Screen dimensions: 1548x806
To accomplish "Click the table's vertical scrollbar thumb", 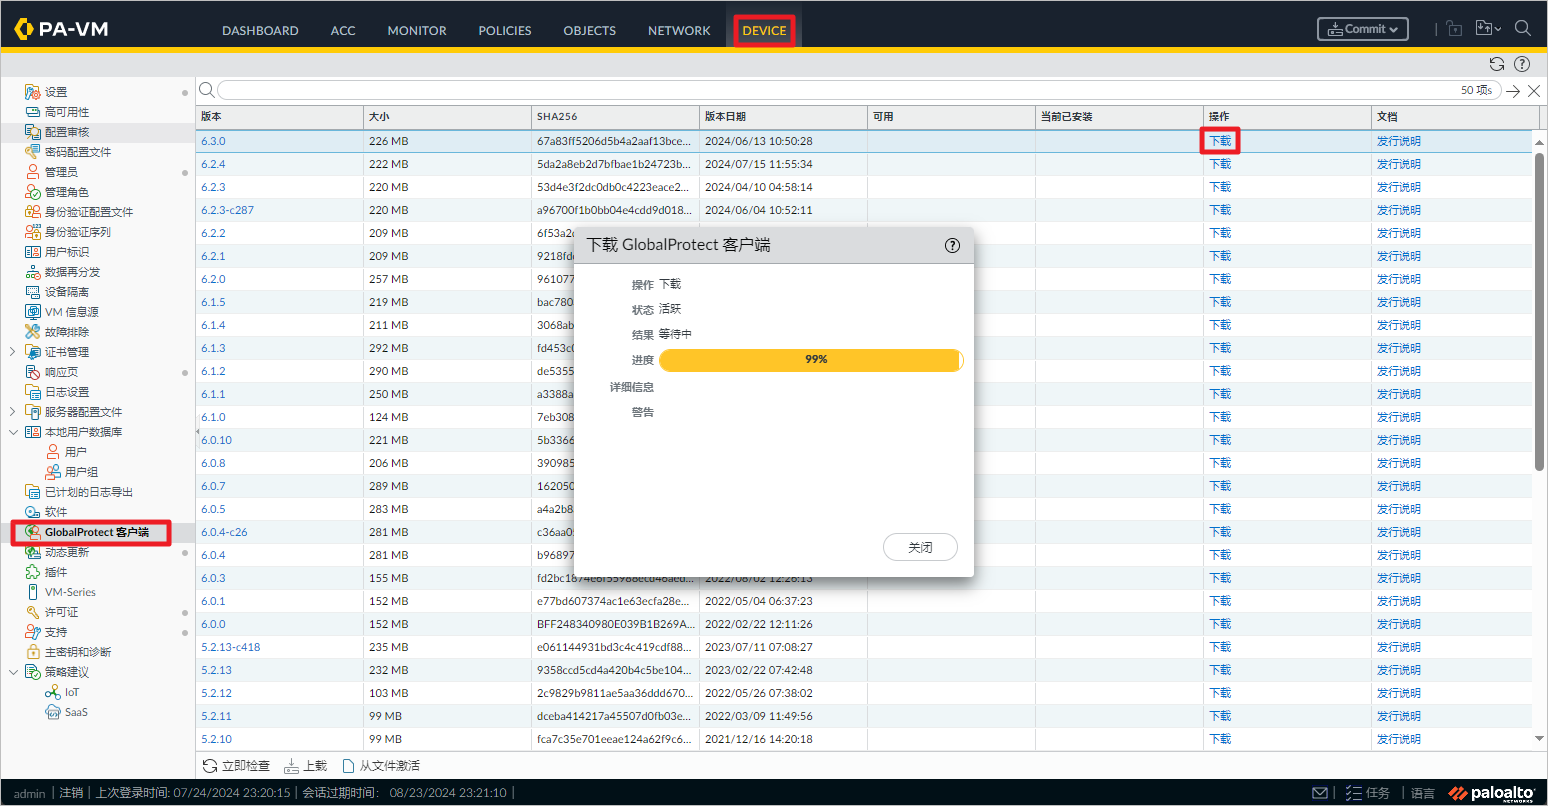I will tap(1539, 312).
